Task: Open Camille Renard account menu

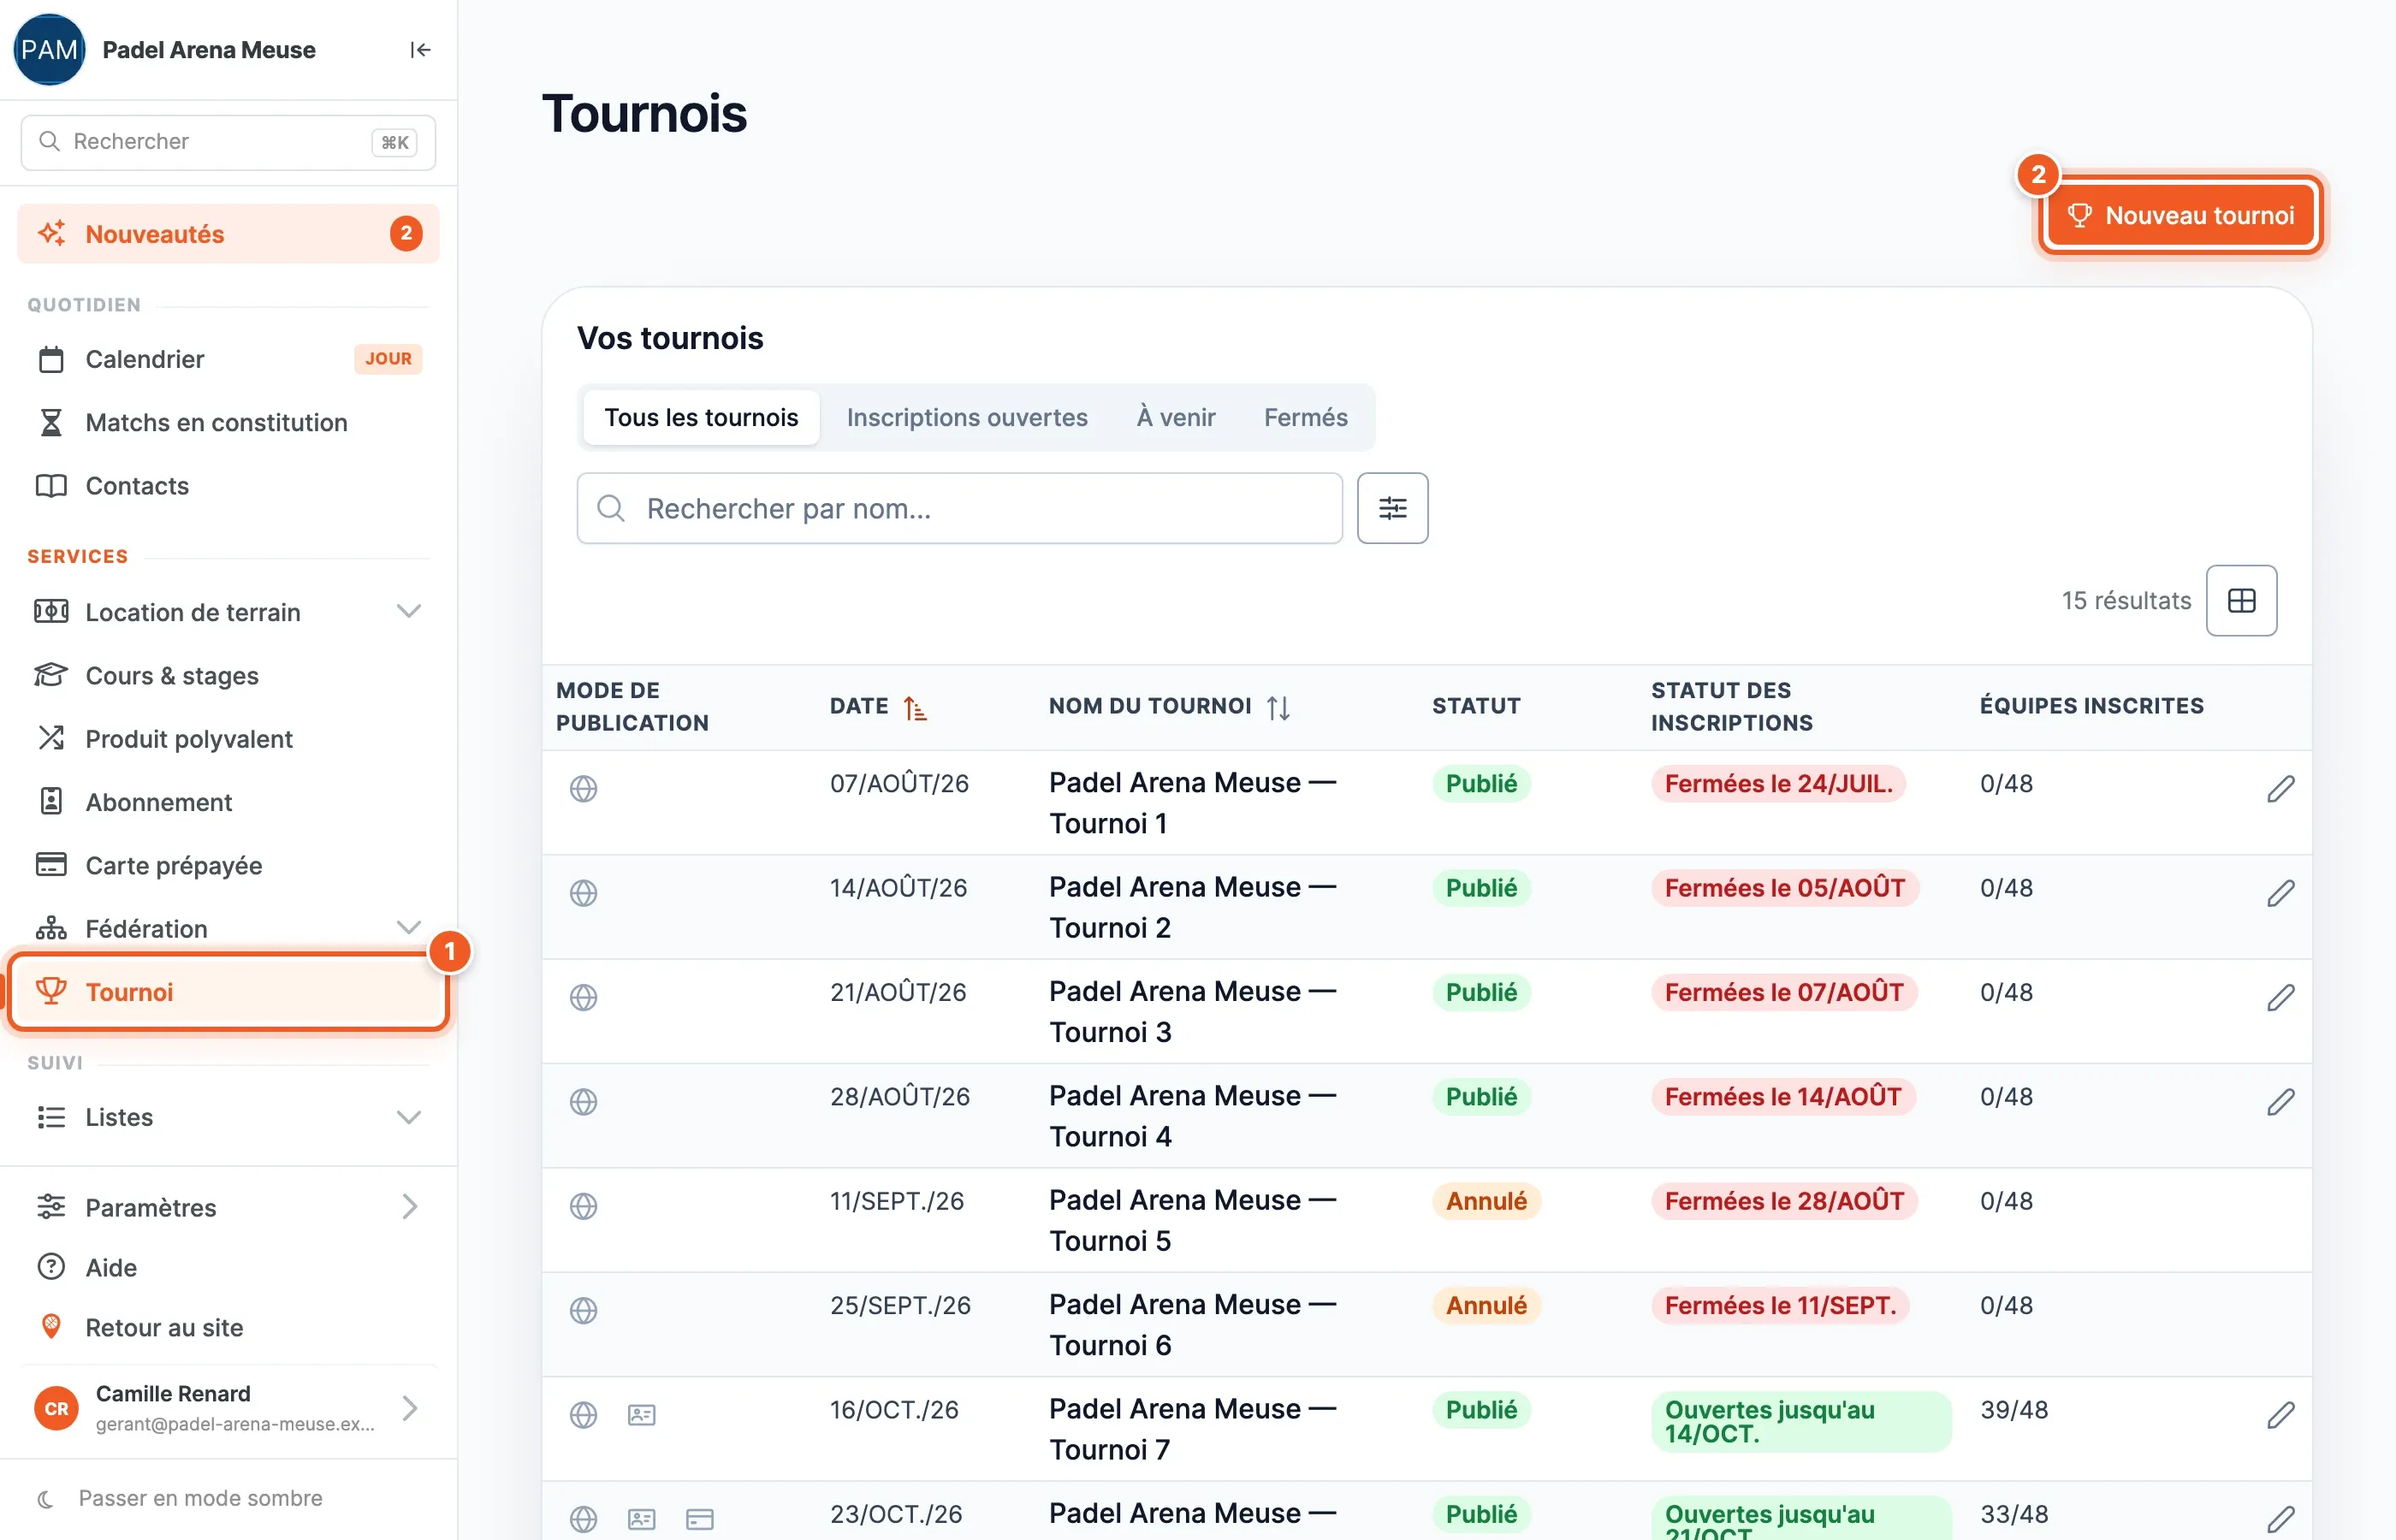Action: [x=228, y=1408]
